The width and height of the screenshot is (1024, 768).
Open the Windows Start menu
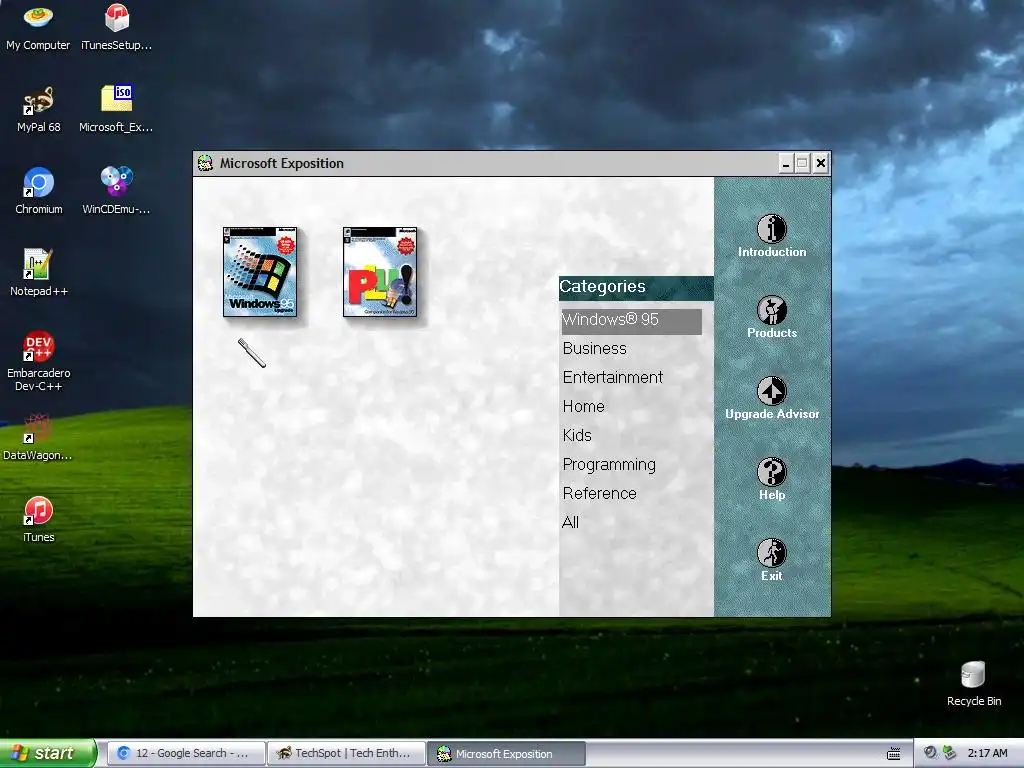tap(47, 753)
